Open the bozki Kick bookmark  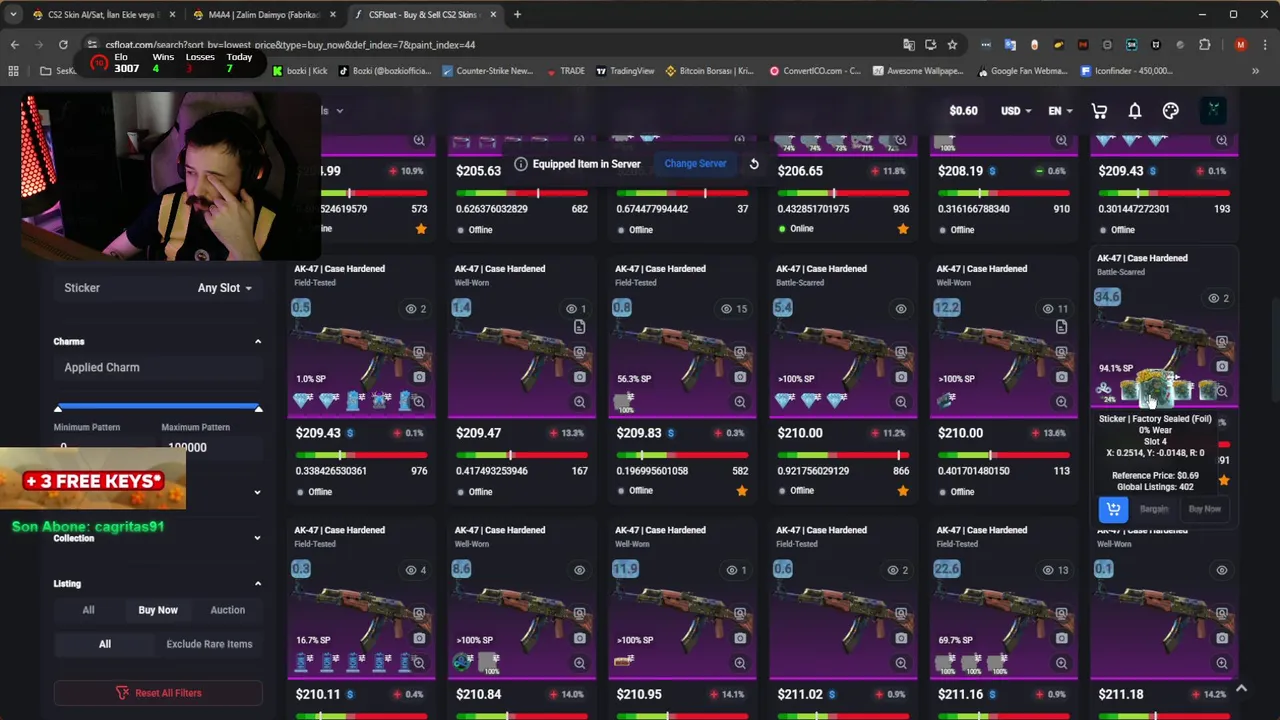(300, 71)
